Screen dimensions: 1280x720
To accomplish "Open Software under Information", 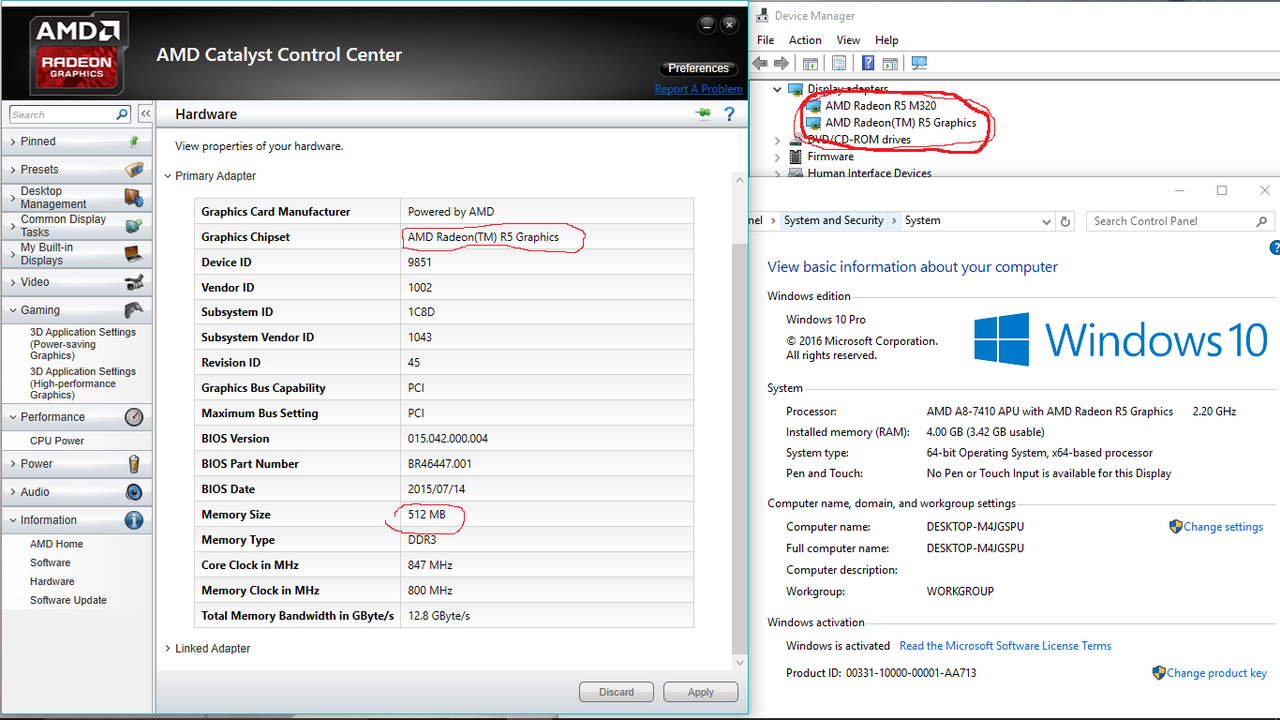I will tap(50, 563).
